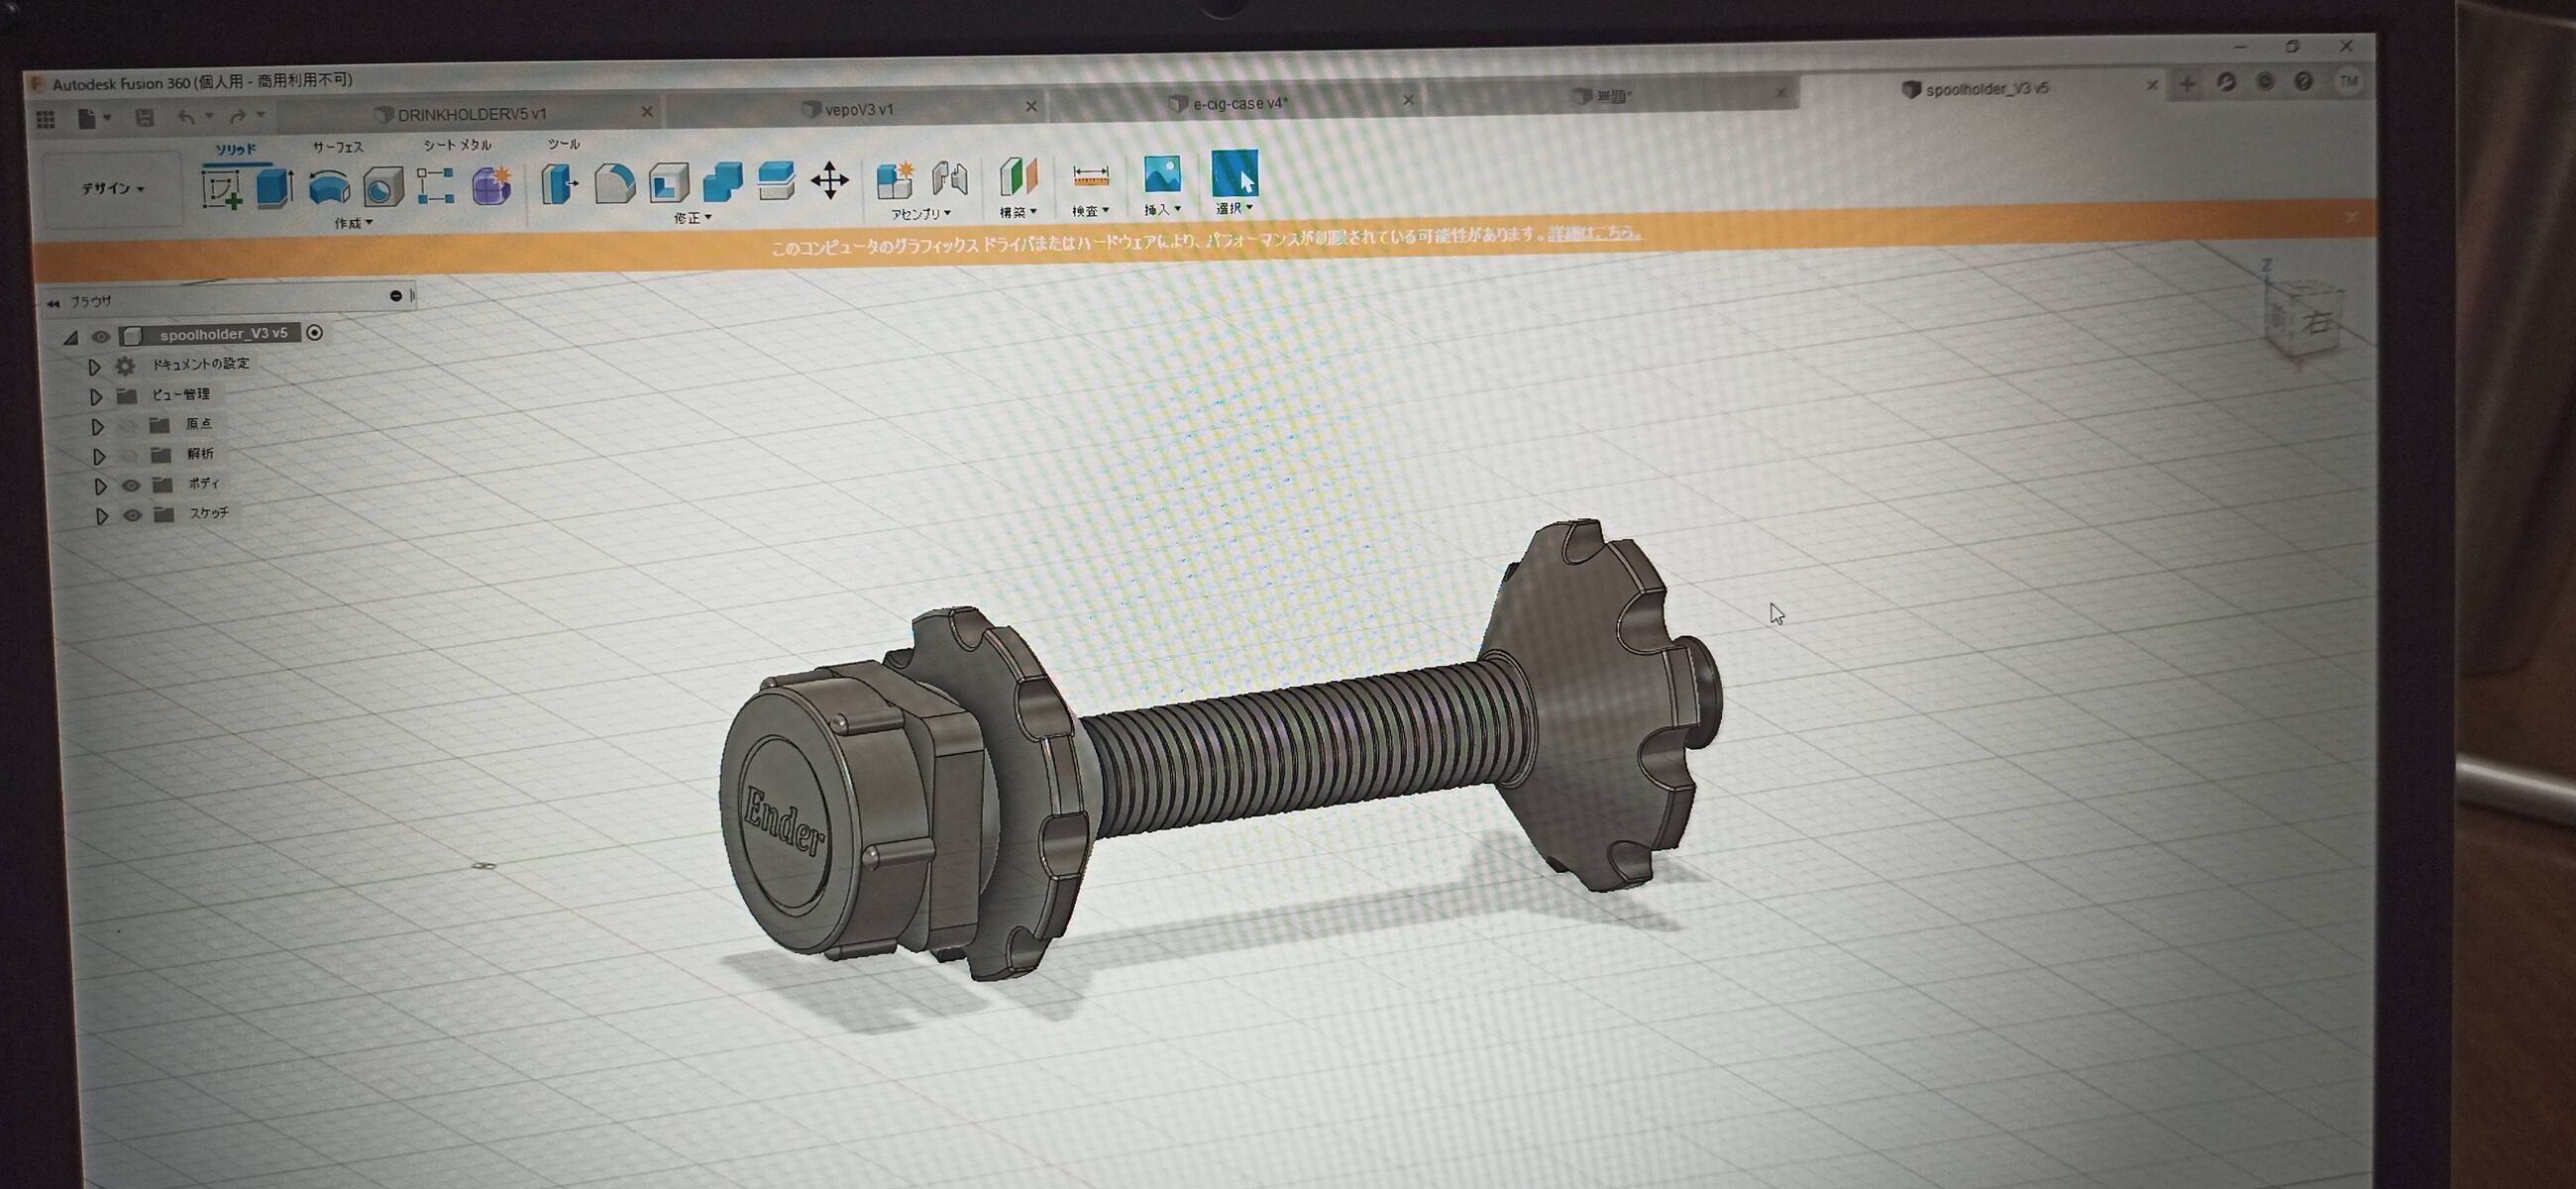Click the Extrude tool icon
This screenshot has width=2576, height=1189.
(274, 187)
